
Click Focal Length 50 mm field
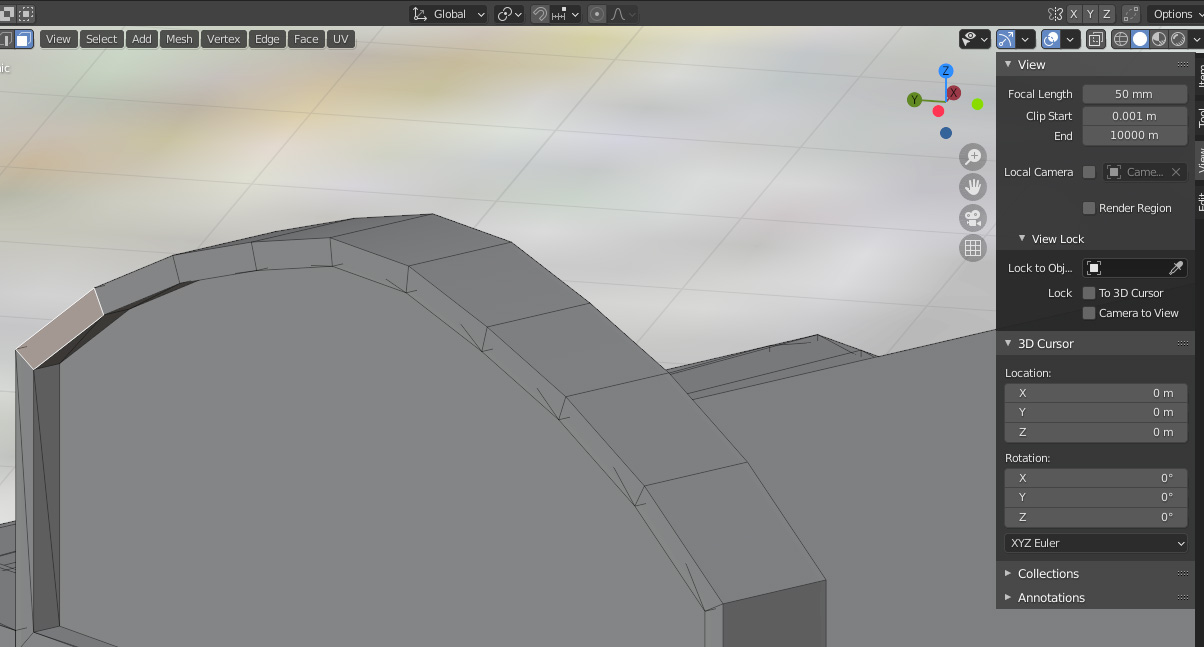click(x=1135, y=94)
